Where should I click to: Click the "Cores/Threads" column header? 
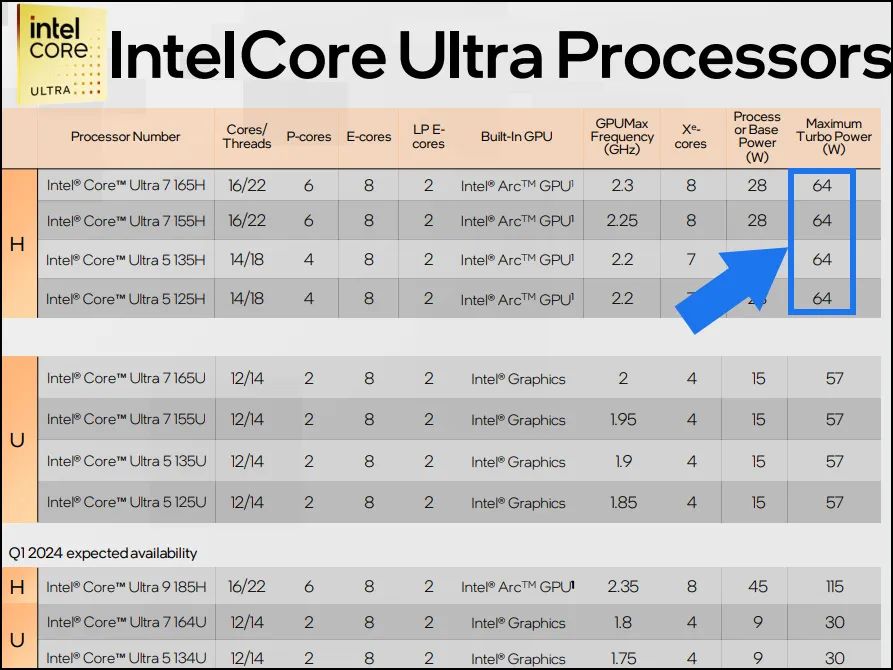[247, 137]
